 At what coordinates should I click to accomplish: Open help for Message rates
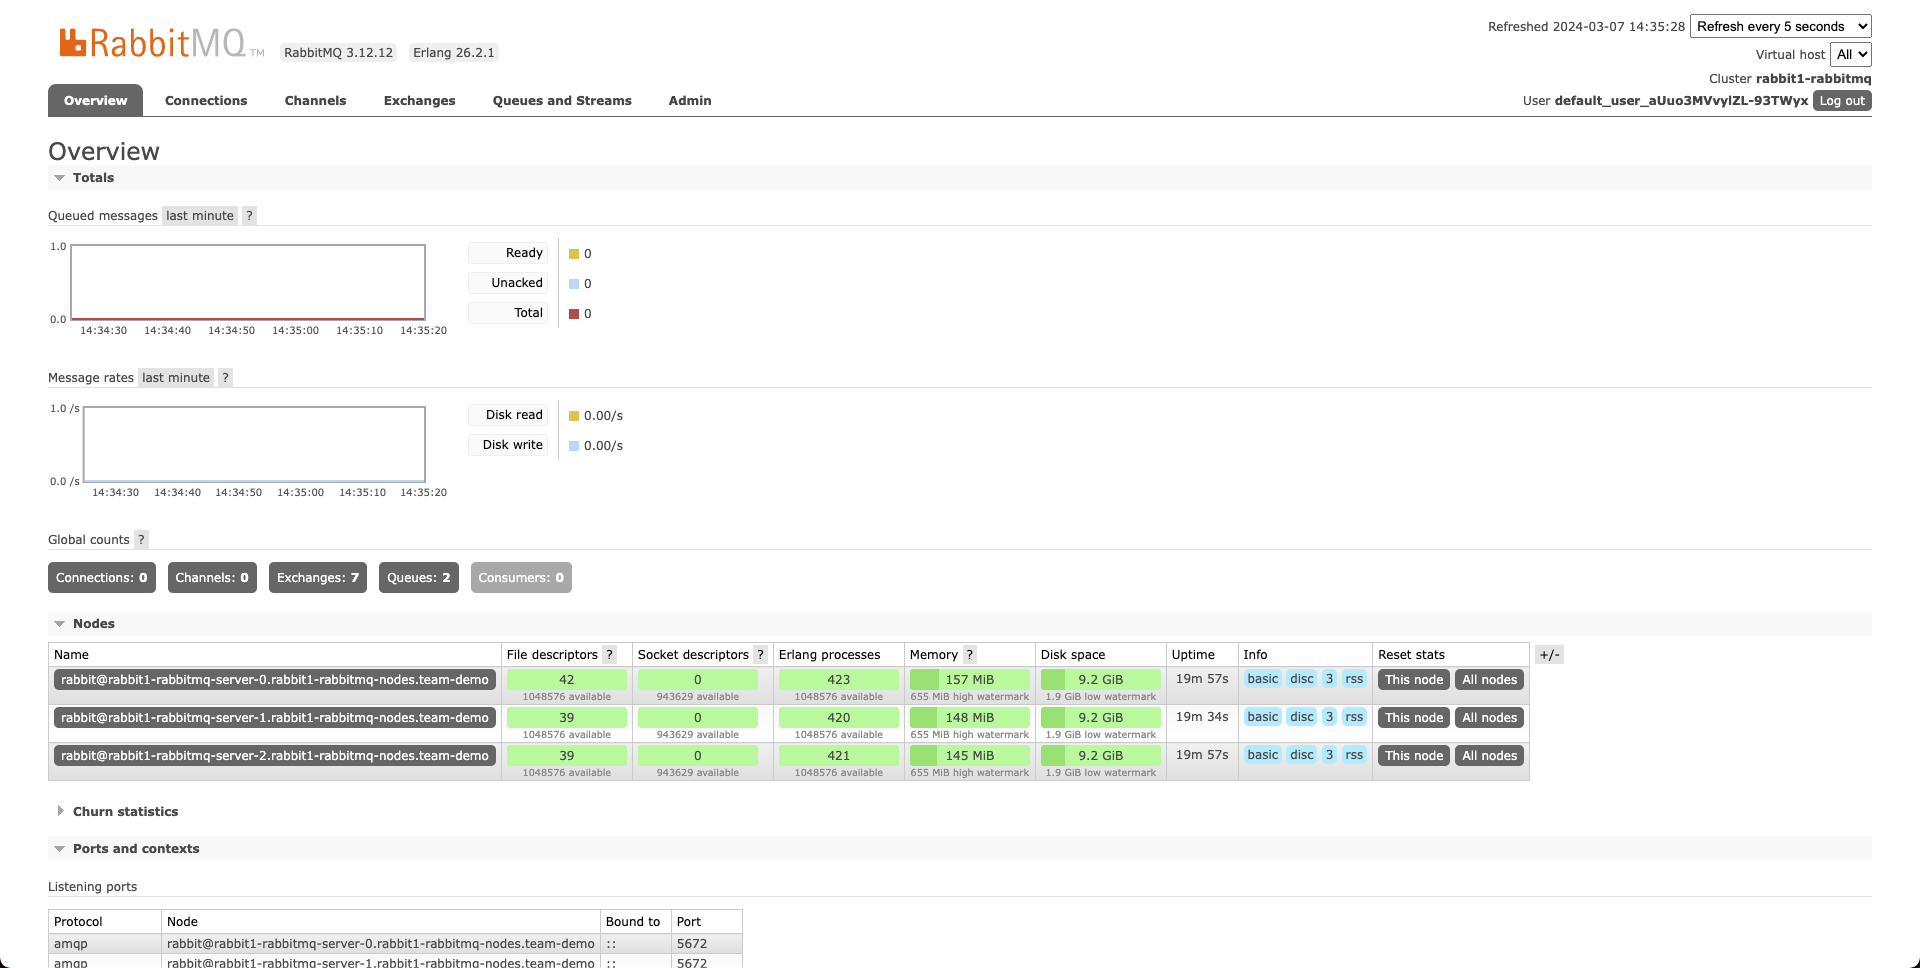[x=226, y=378]
